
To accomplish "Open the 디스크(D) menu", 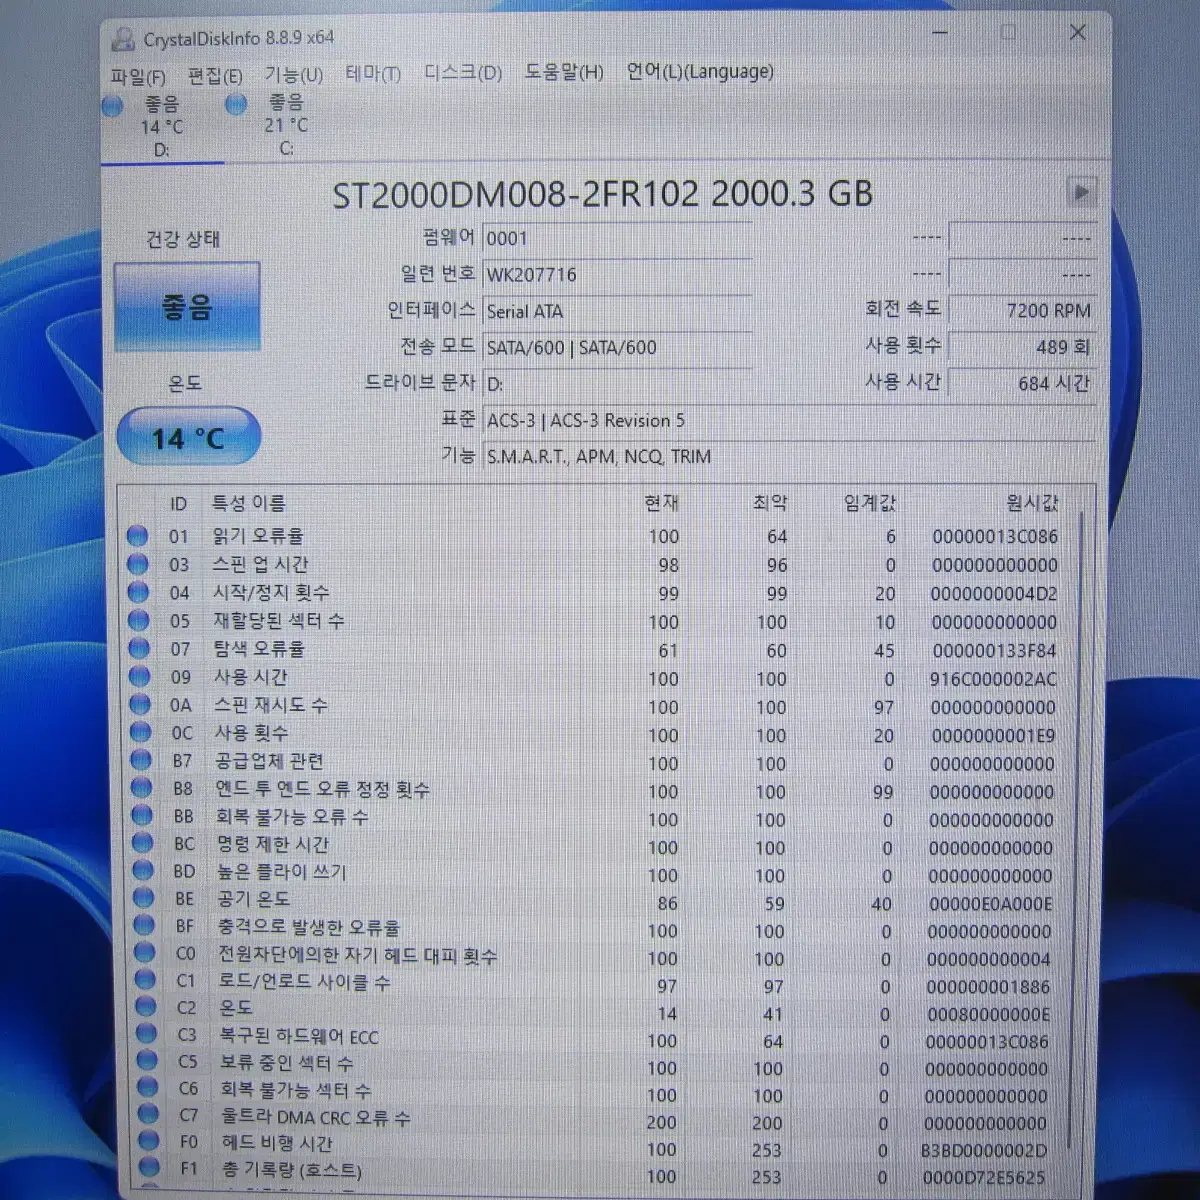I will [463, 73].
